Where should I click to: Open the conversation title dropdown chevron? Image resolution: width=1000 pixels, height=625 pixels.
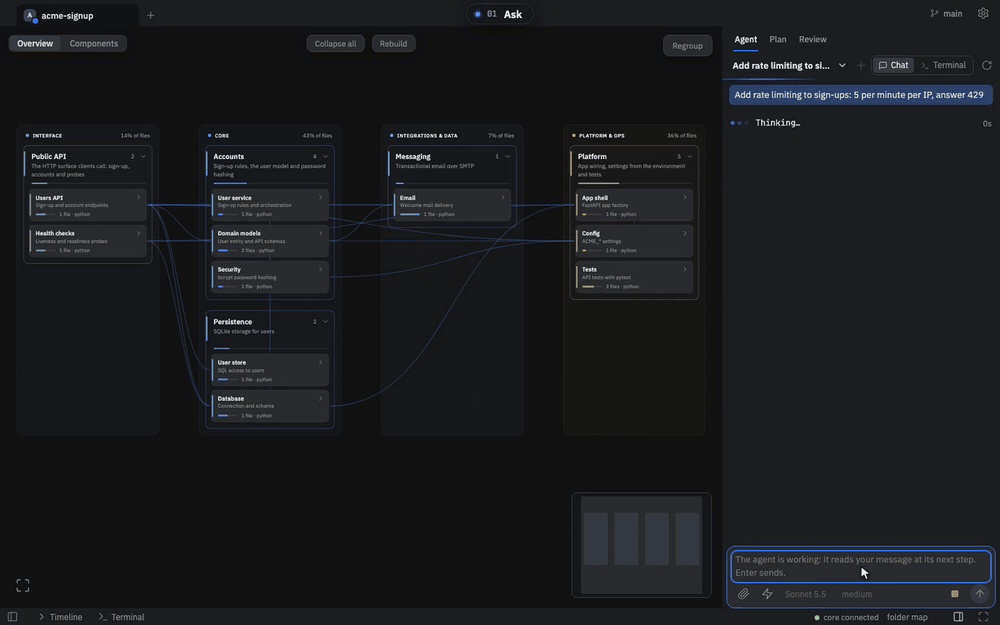click(842, 66)
